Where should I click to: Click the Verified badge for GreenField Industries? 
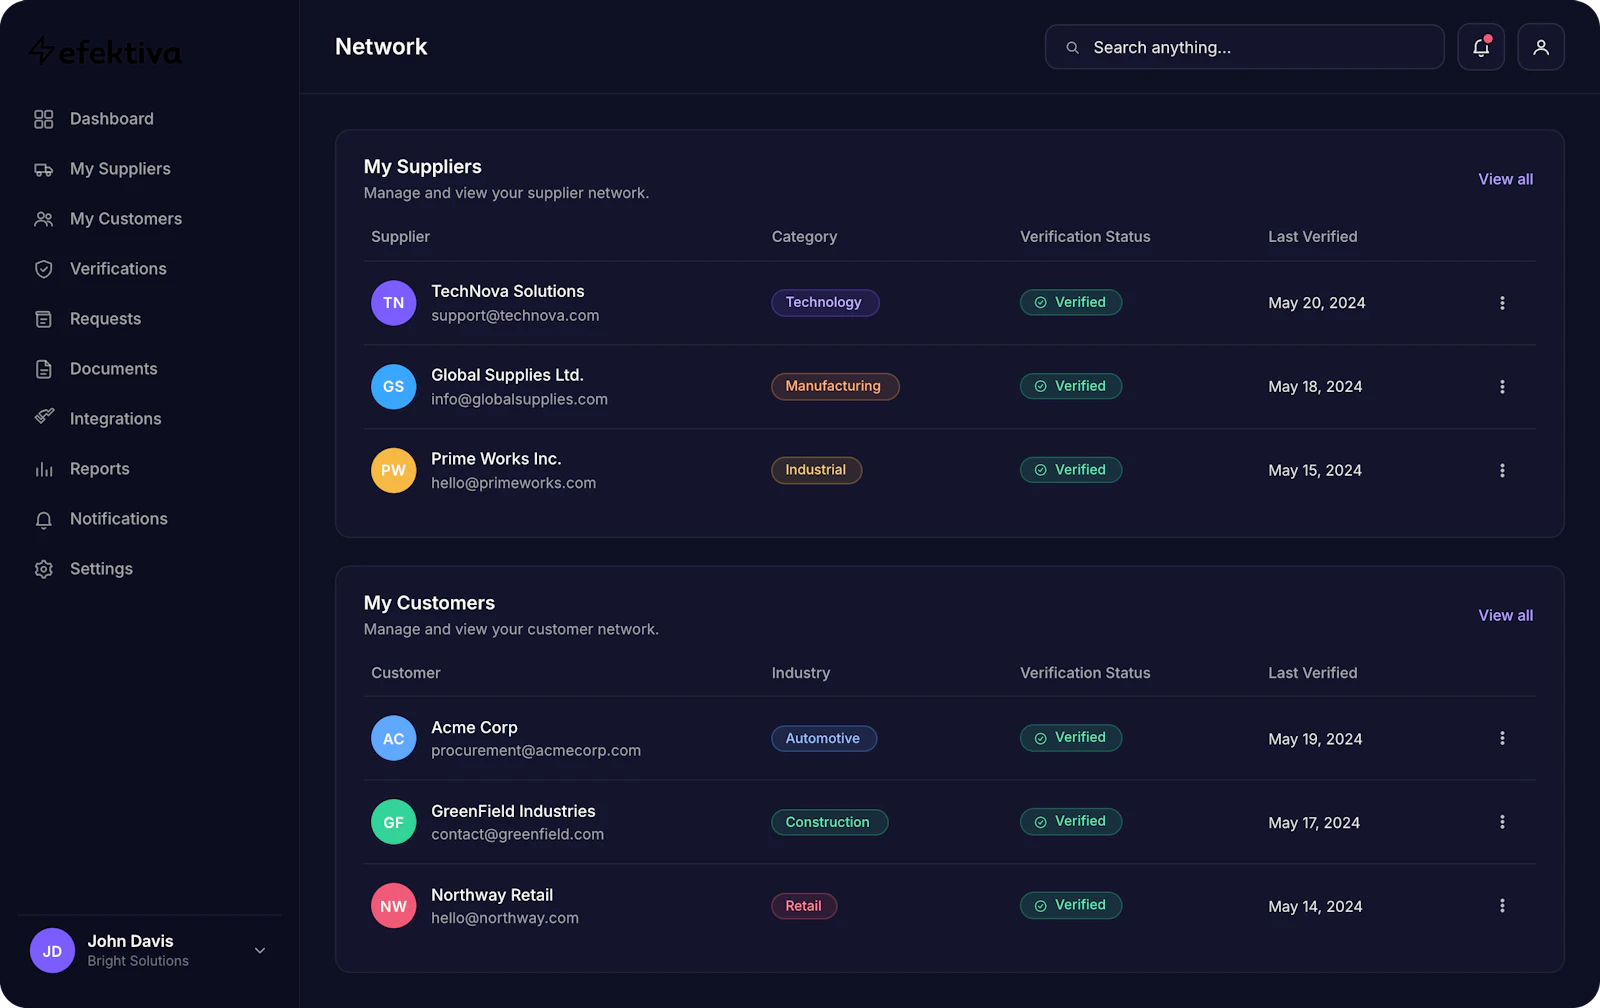pyautogui.click(x=1071, y=822)
